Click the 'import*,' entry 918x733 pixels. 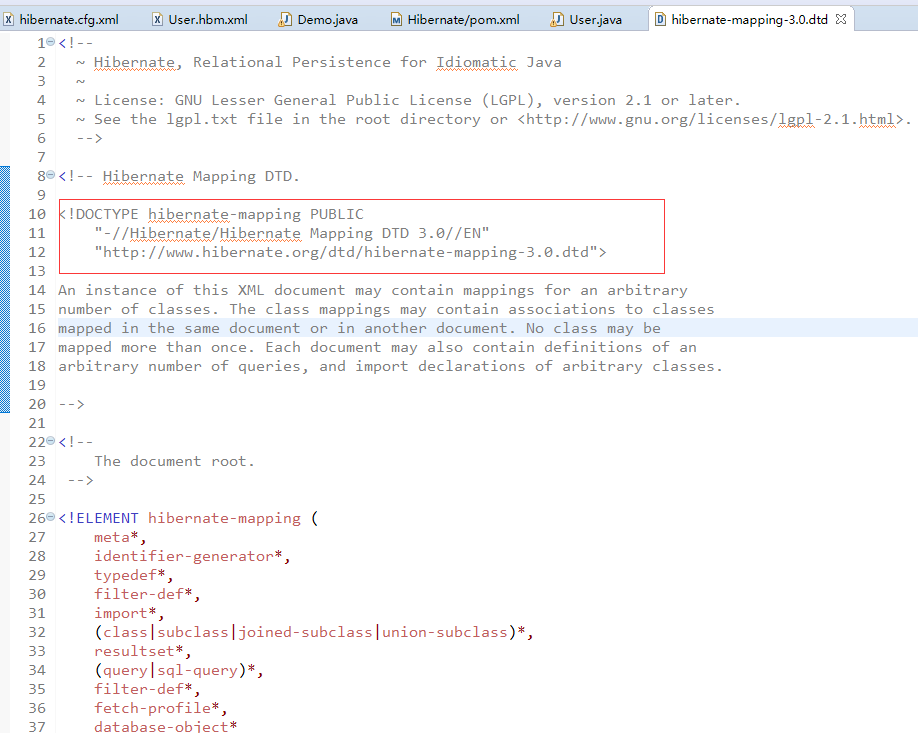129,613
